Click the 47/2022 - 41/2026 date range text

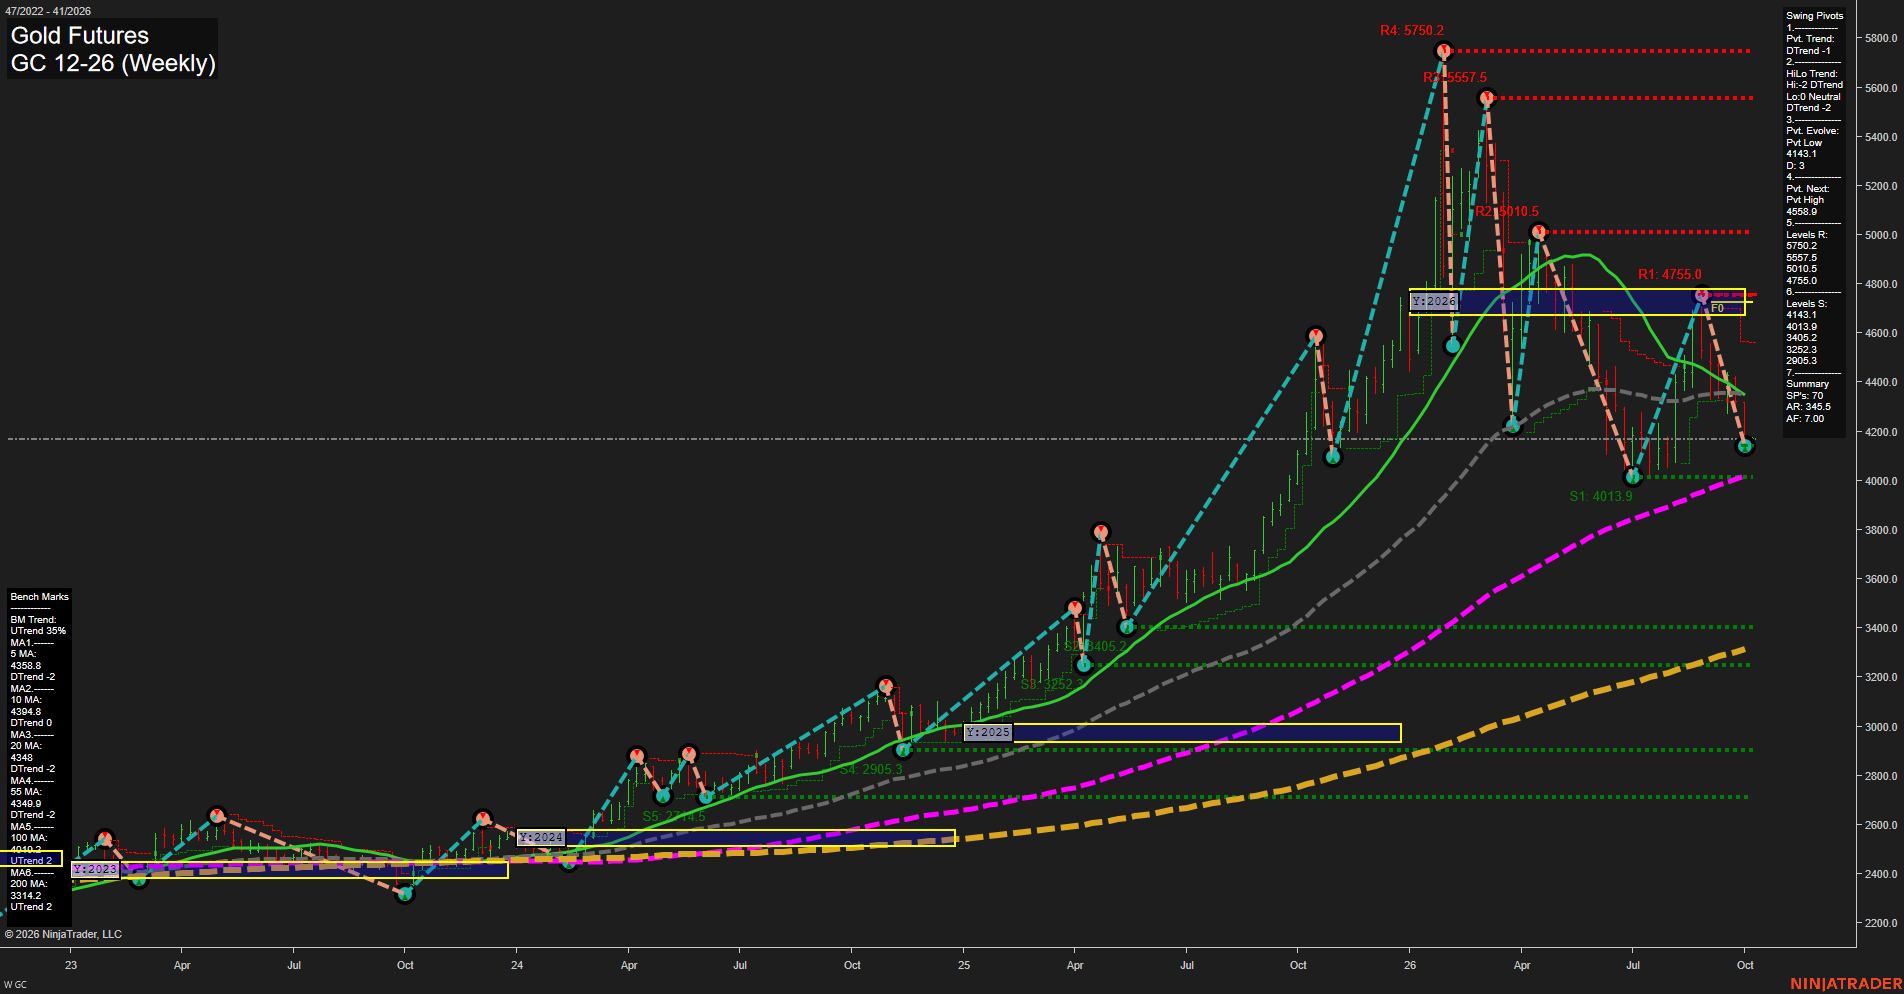click(48, 11)
